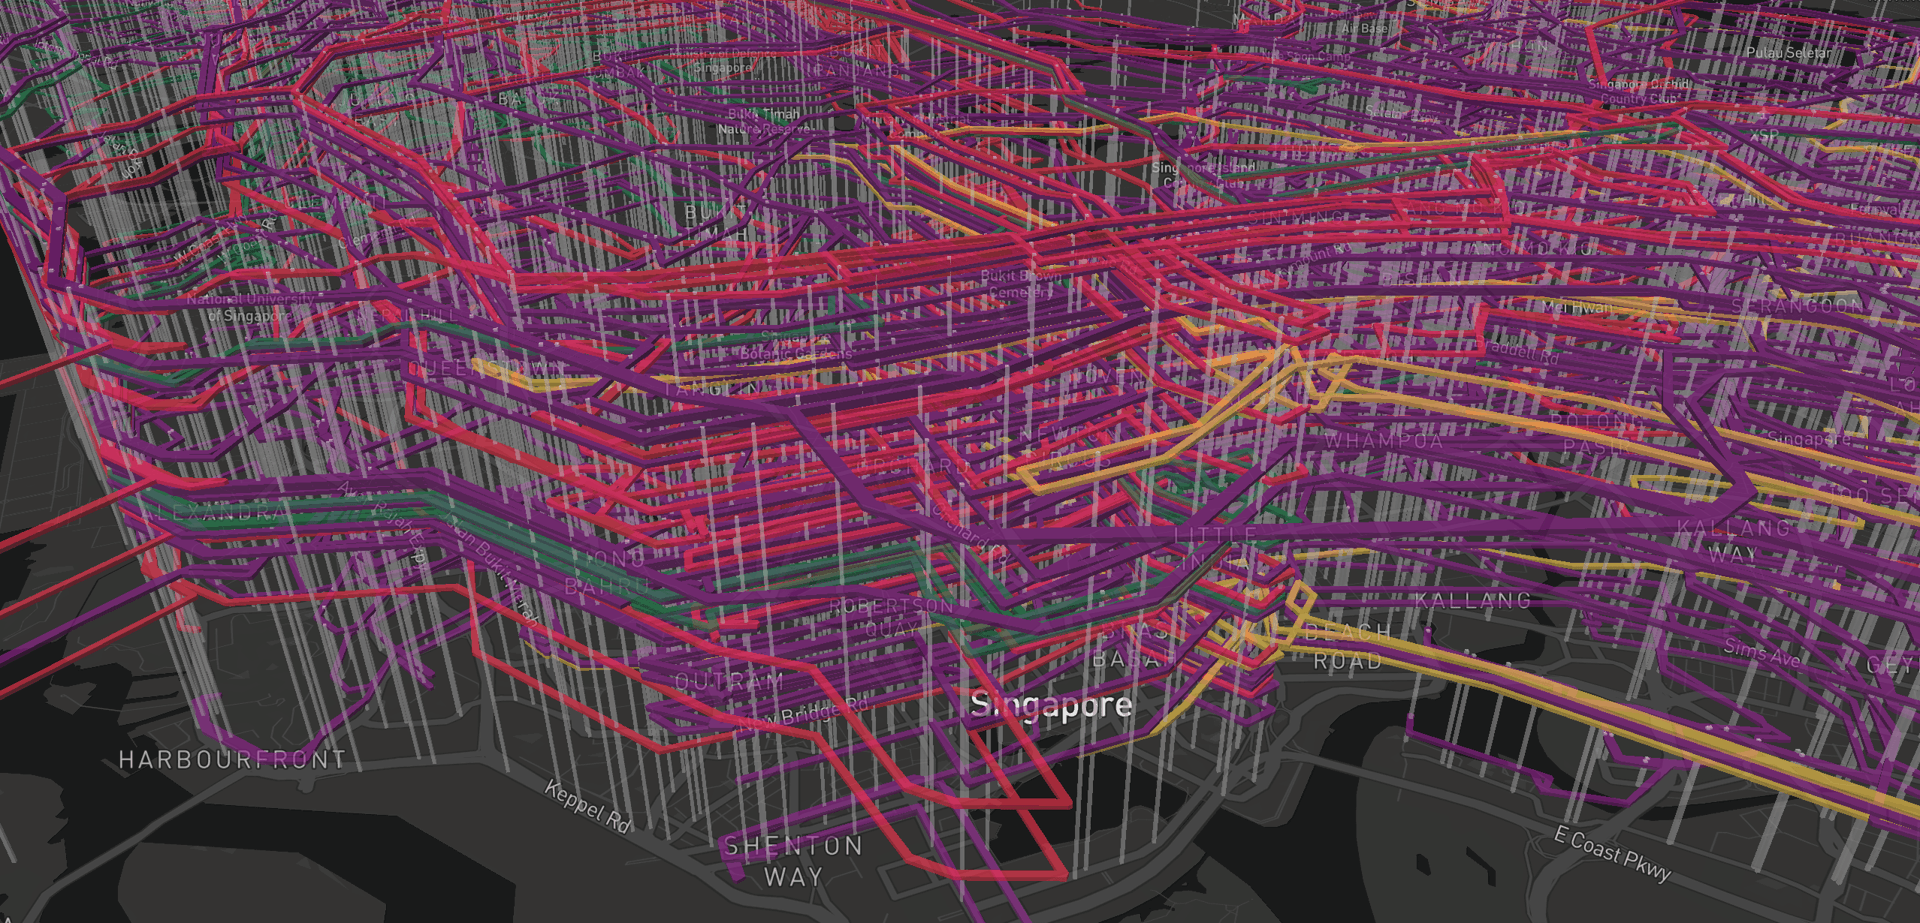Image resolution: width=1920 pixels, height=923 pixels.
Task: Click the E Coast Pkwy label
Action: [1612, 853]
